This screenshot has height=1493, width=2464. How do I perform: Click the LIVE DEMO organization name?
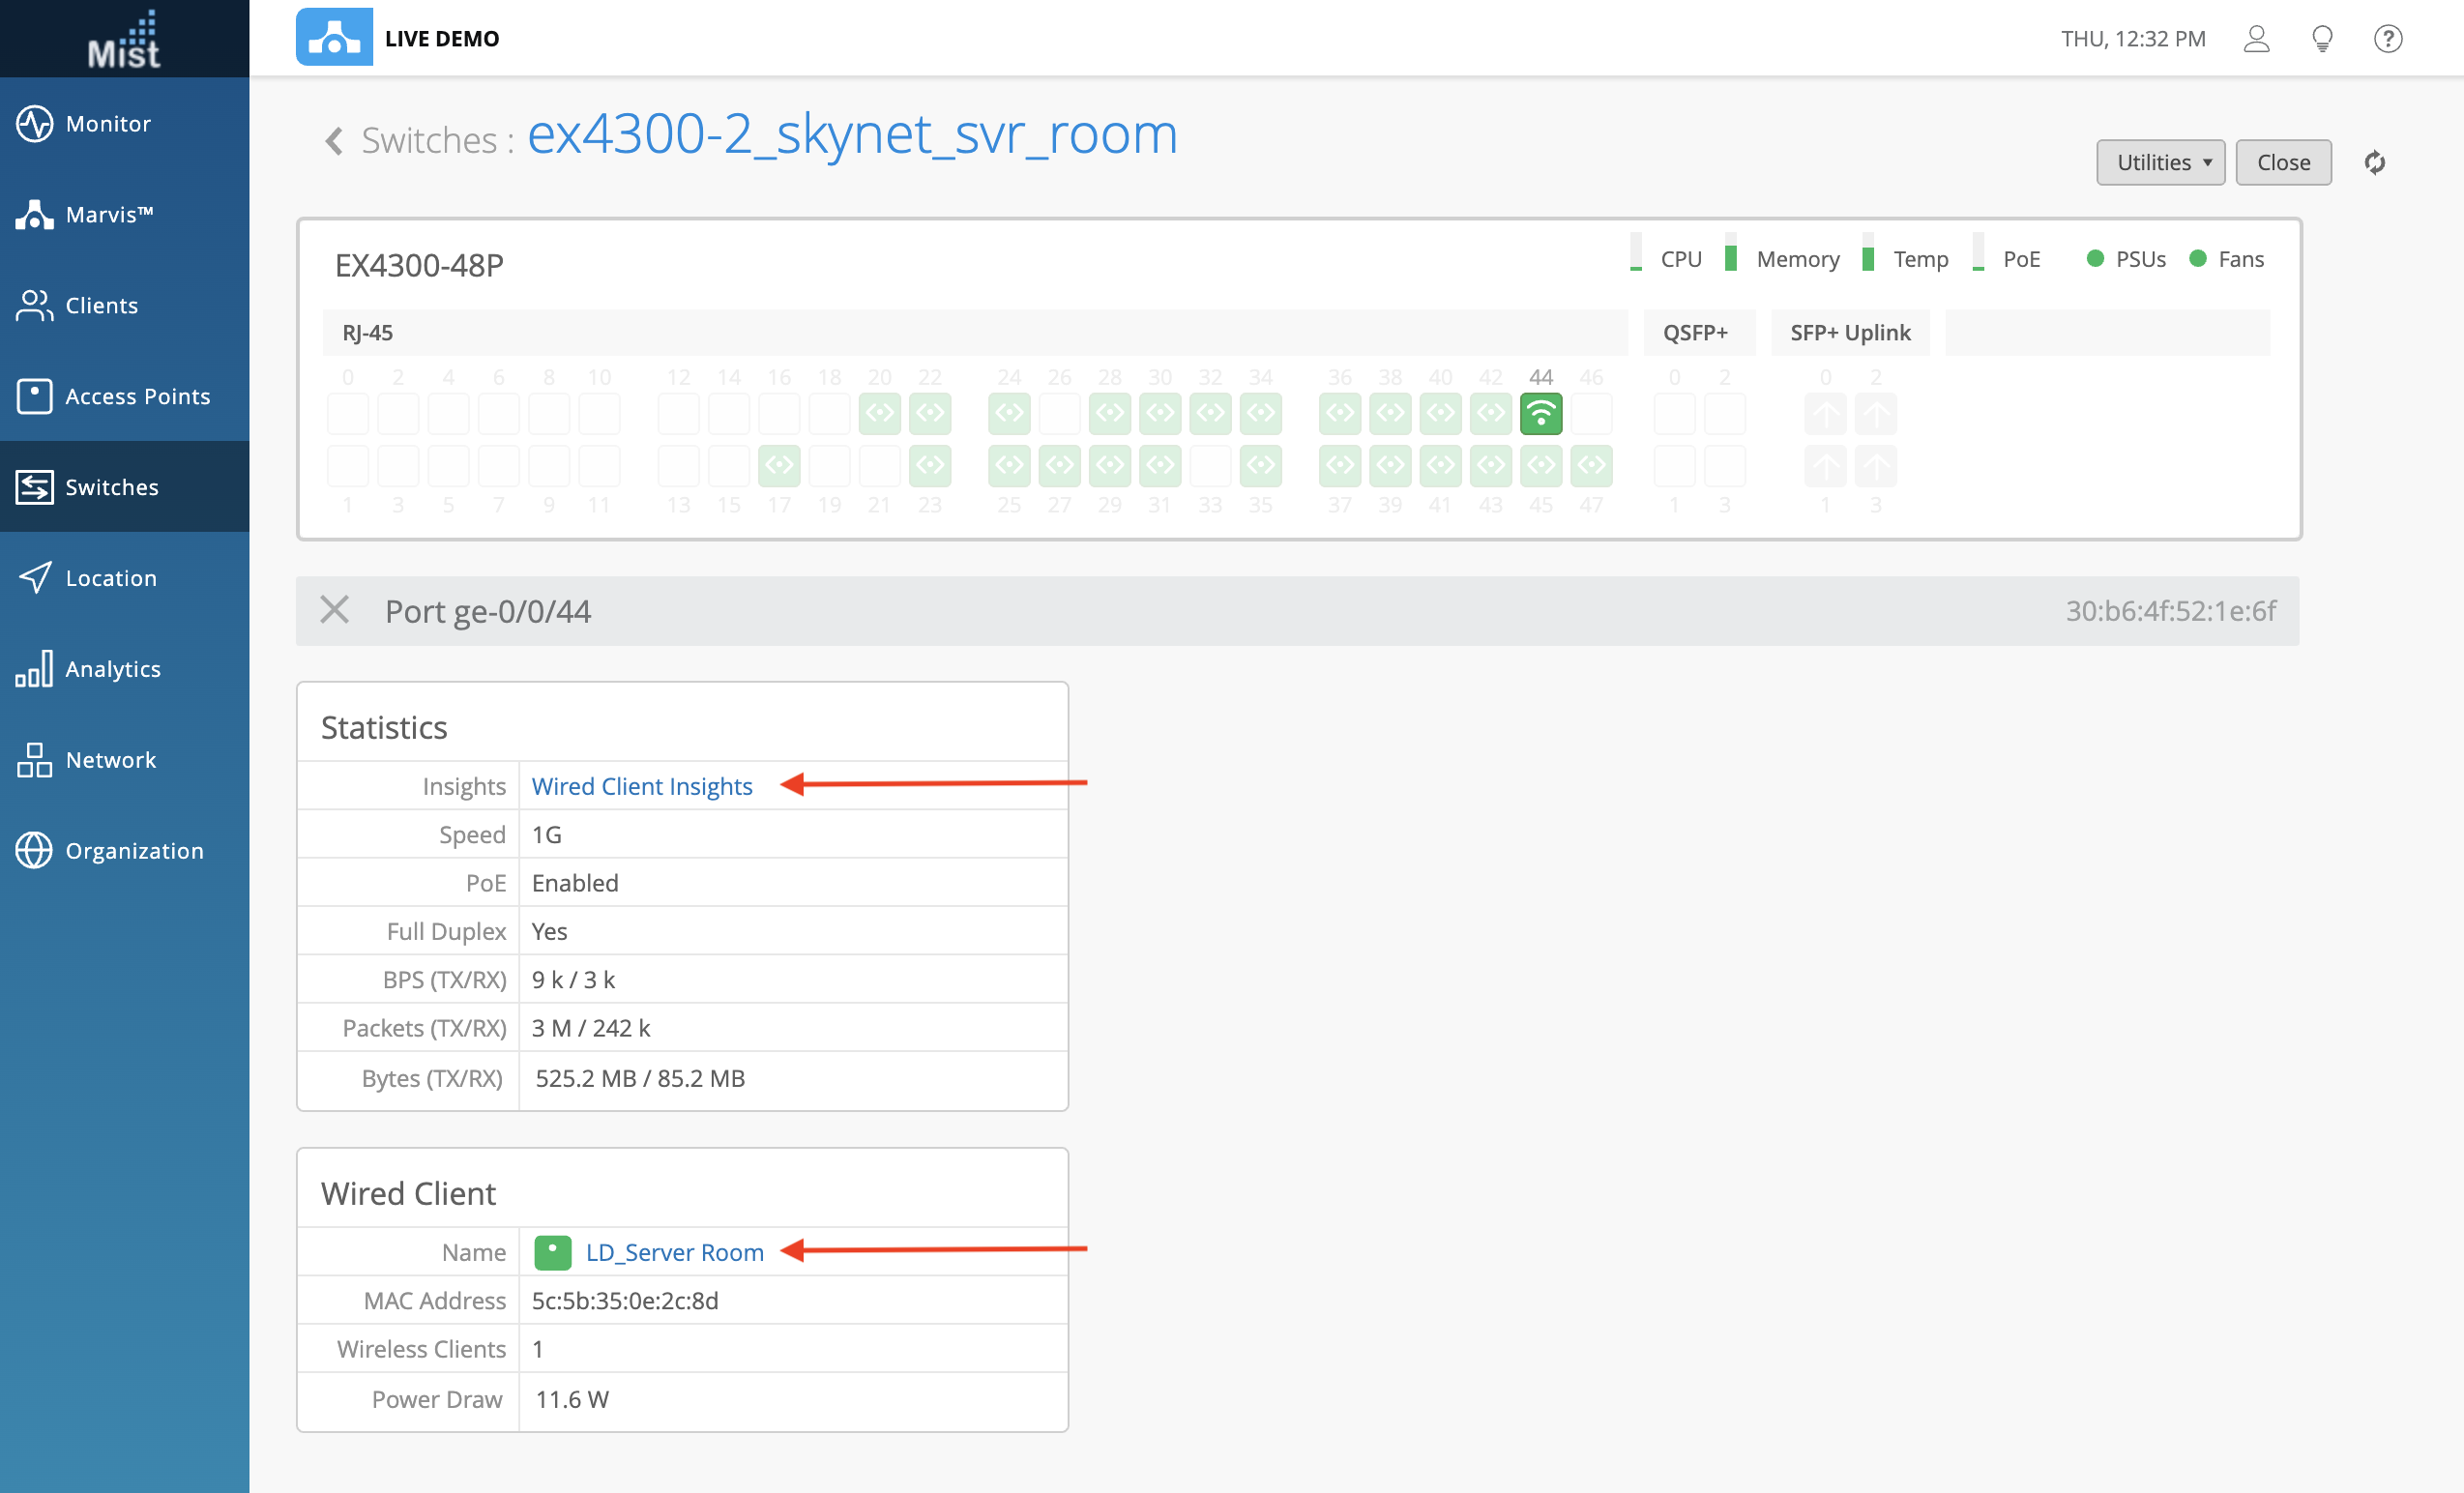point(442,39)
